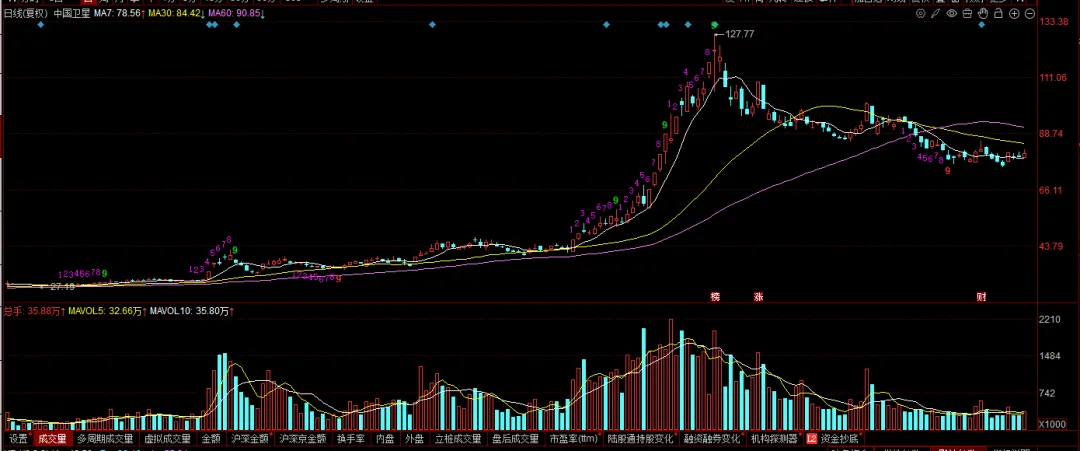Switch to 内盘 tab
This screenshot has width=1080, height=451.
[384, 438]
